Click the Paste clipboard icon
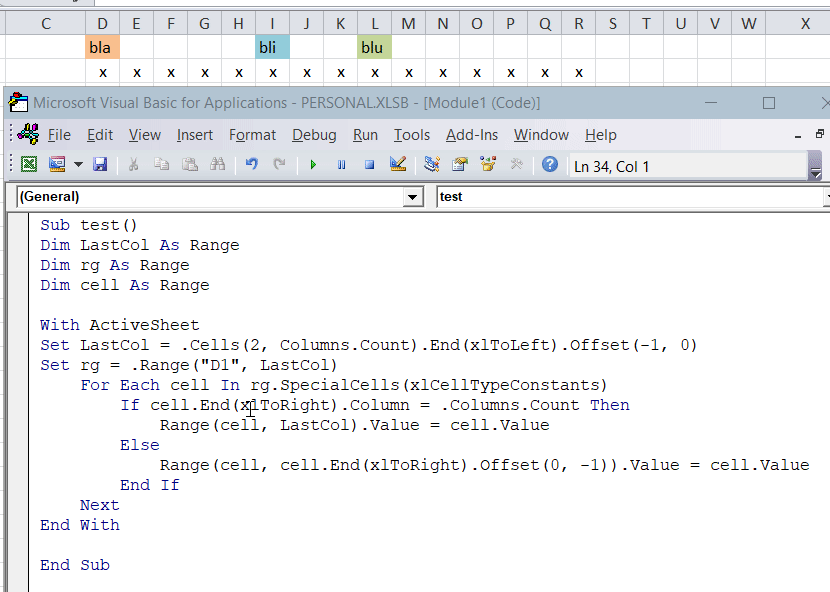The height and width of the screenshot is (592, 830). (190, 165)
